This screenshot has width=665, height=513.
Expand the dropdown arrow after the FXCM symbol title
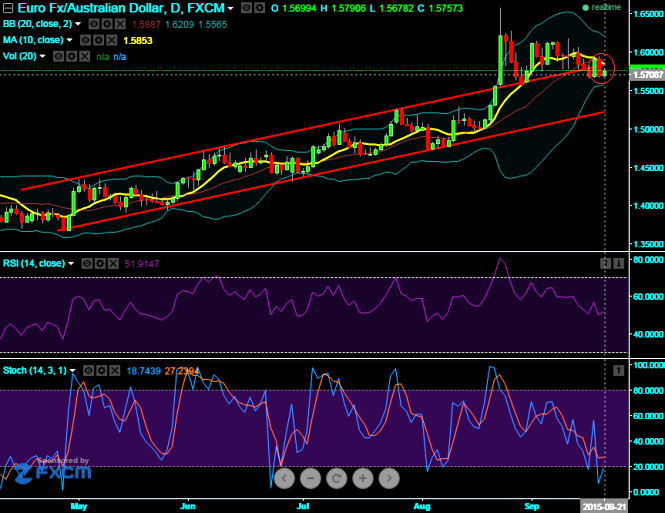230,8
